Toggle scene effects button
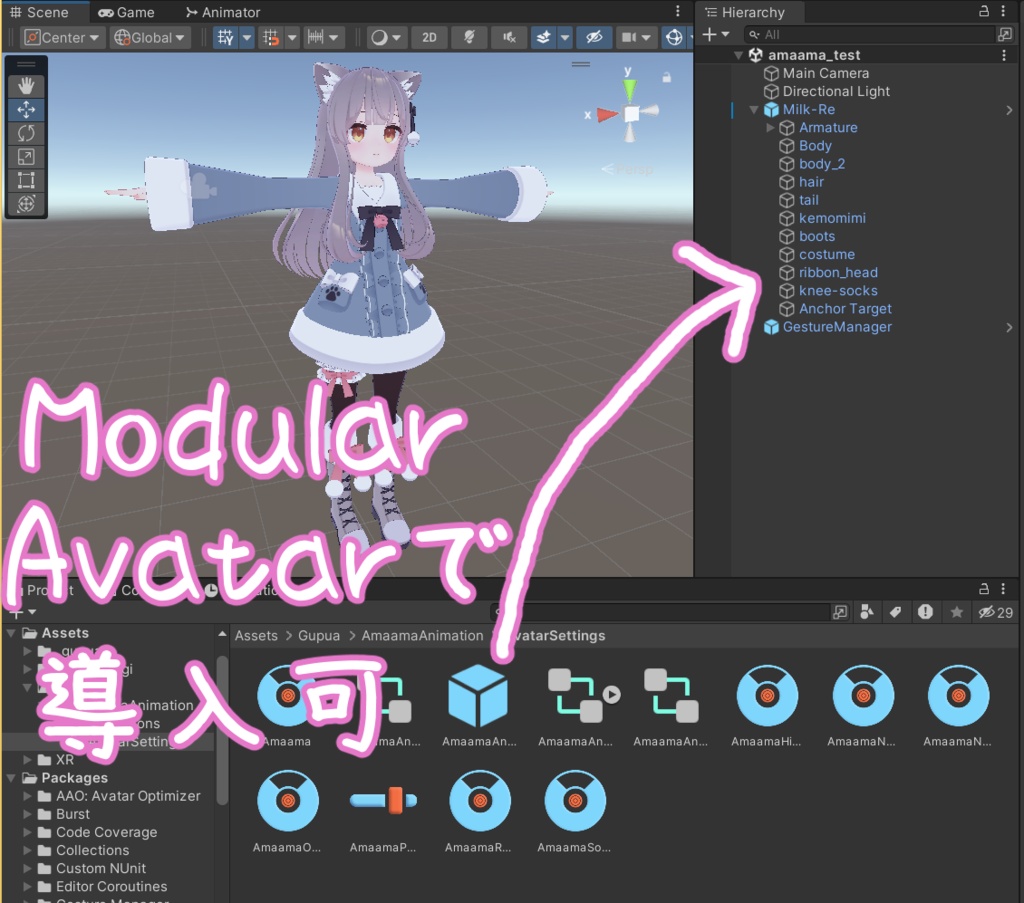The image size is (1024, 903). point(543,37)
